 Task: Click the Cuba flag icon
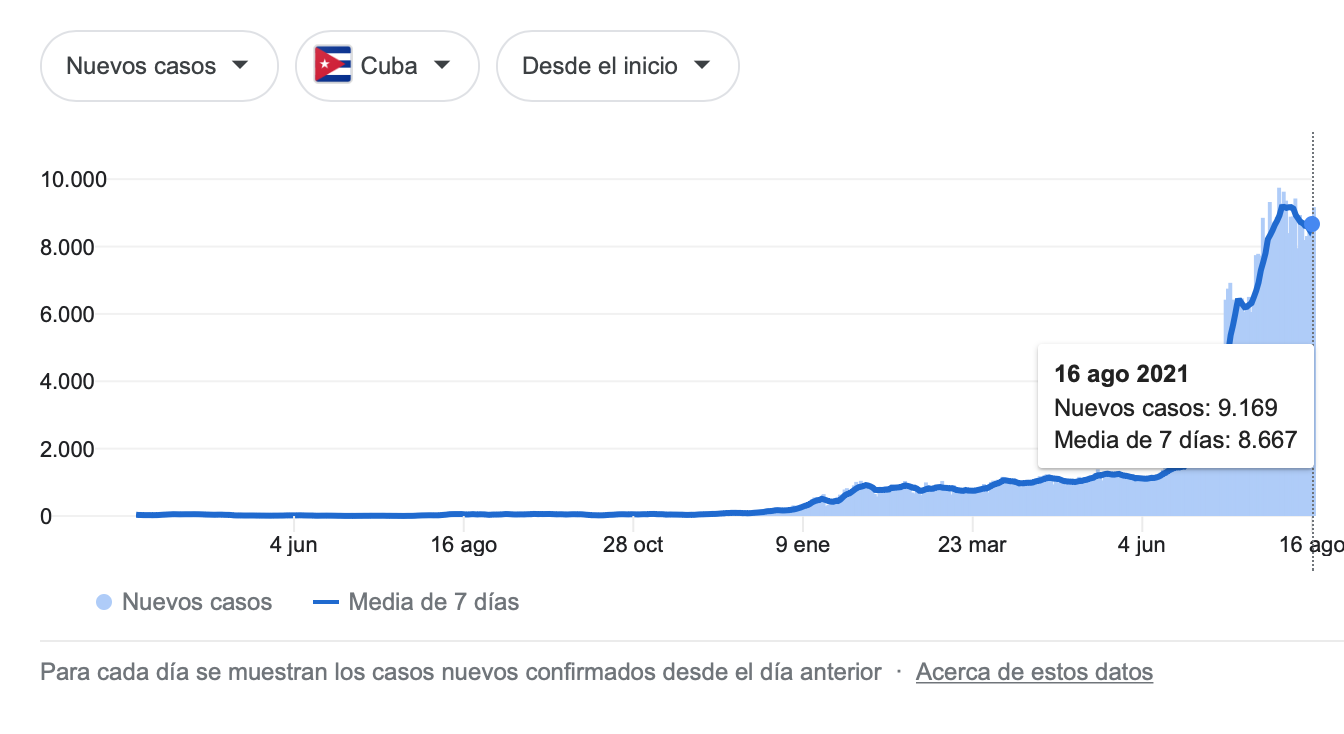[333, 66]
